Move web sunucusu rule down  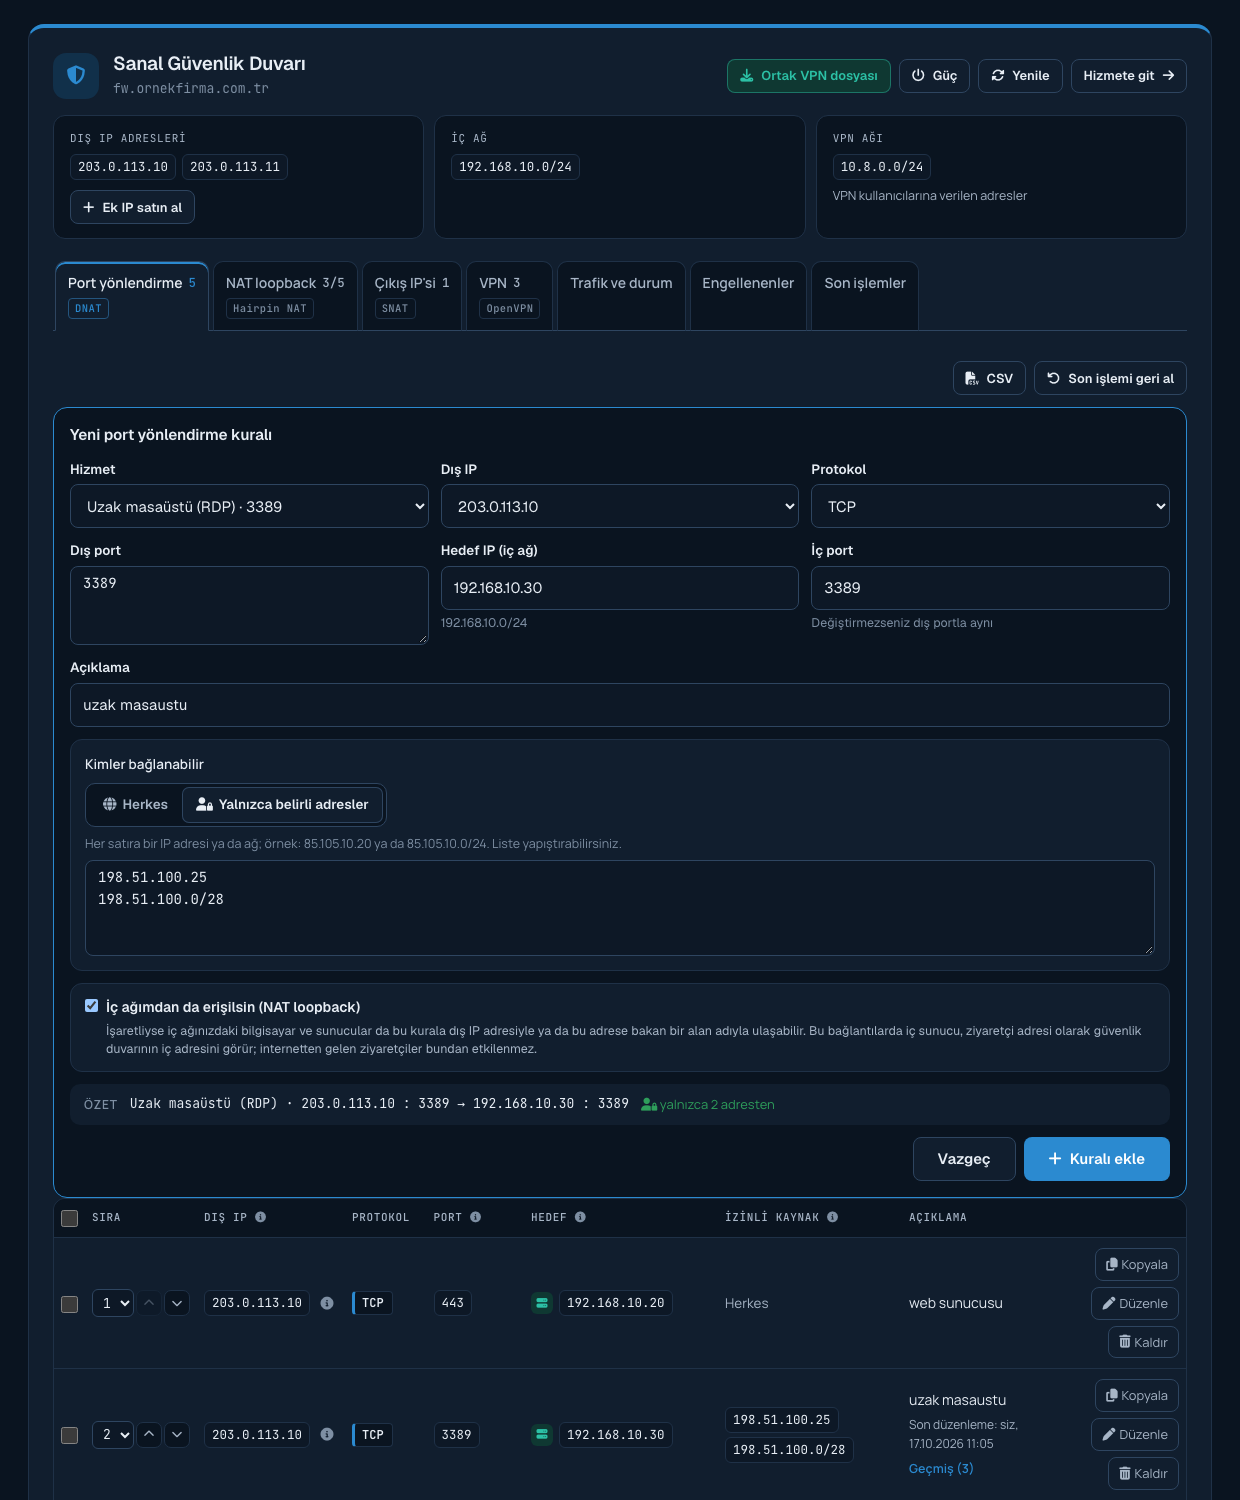pyautogui.click(x=177, y=1303)
